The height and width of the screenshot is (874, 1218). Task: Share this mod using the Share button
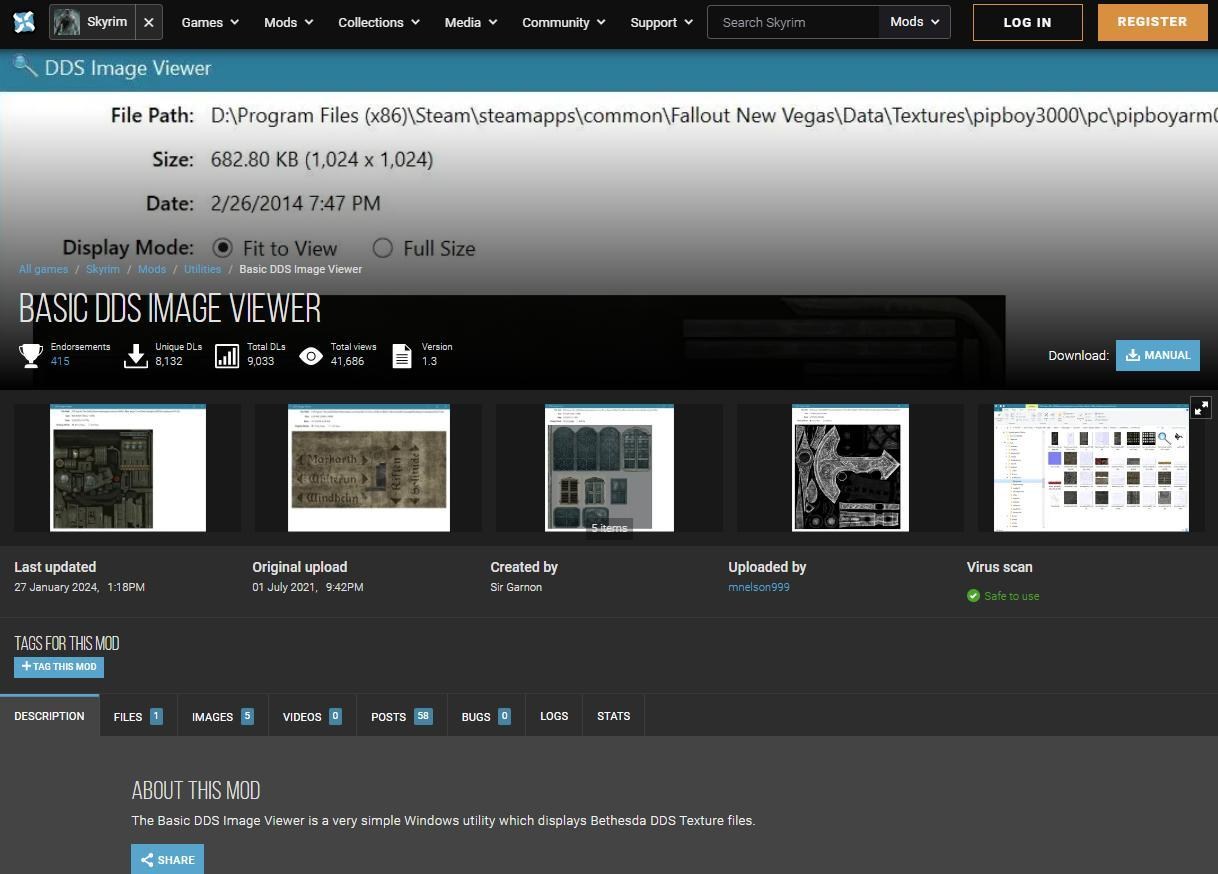click(167, 859)
